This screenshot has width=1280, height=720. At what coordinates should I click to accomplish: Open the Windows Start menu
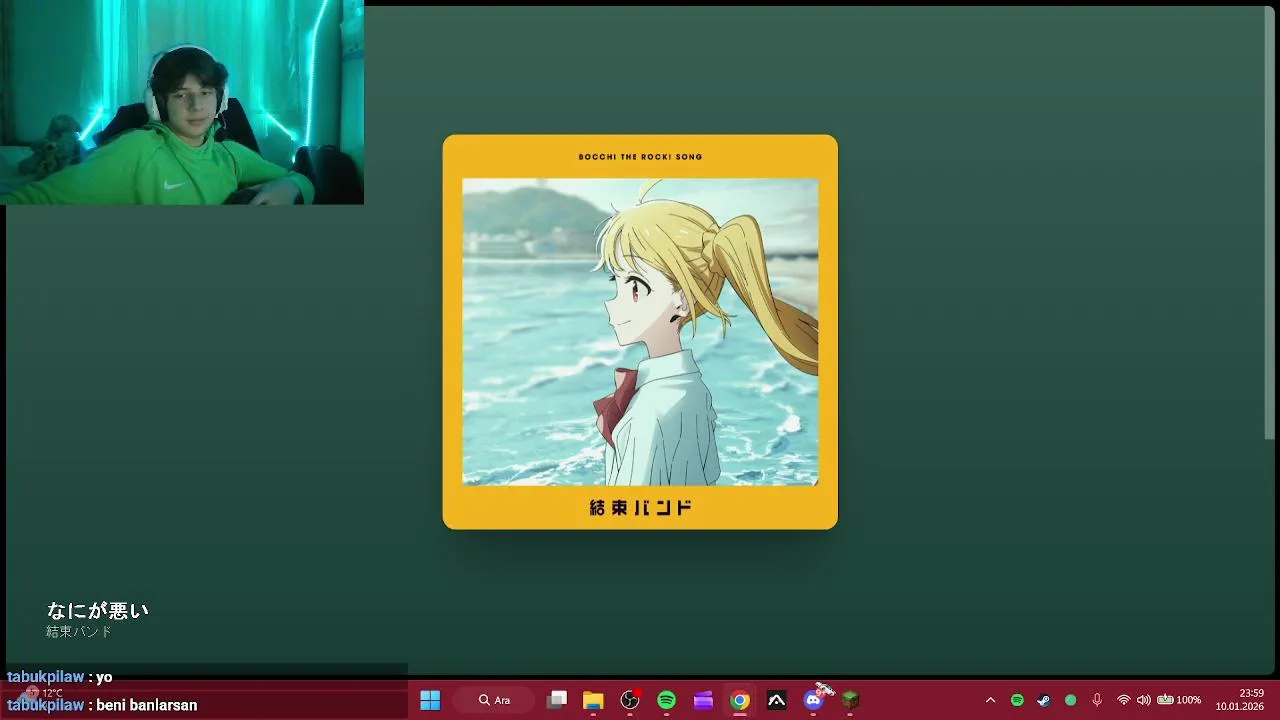(x=430, y=700)
